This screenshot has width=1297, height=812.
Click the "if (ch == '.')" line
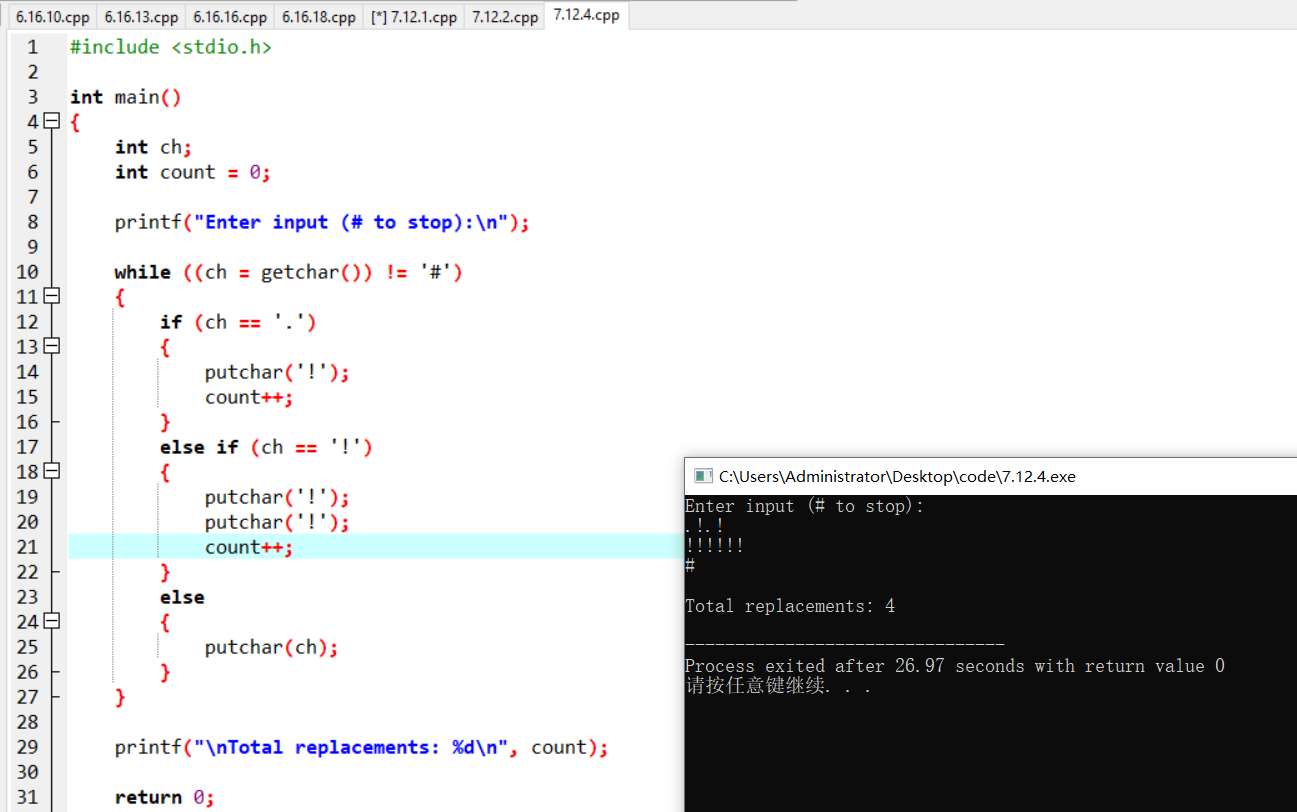(x=238, y=322)
